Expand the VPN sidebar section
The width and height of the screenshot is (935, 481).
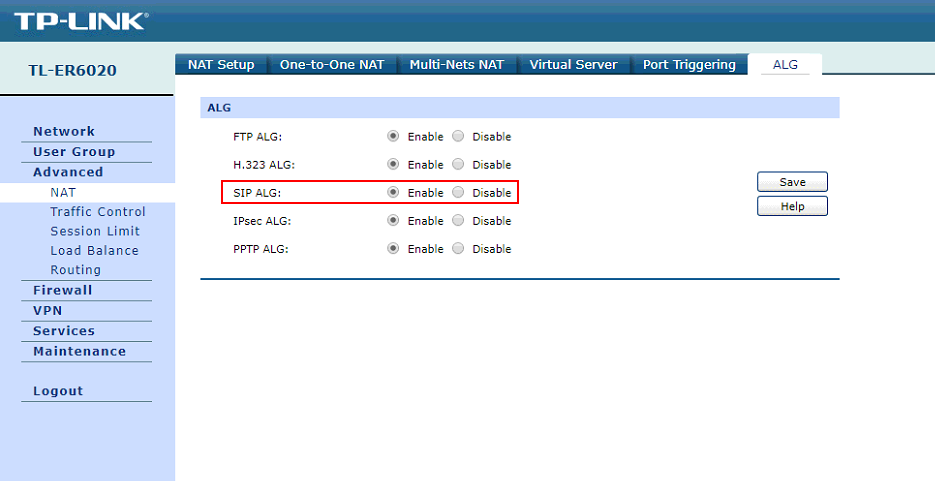[x=47, y=311]
